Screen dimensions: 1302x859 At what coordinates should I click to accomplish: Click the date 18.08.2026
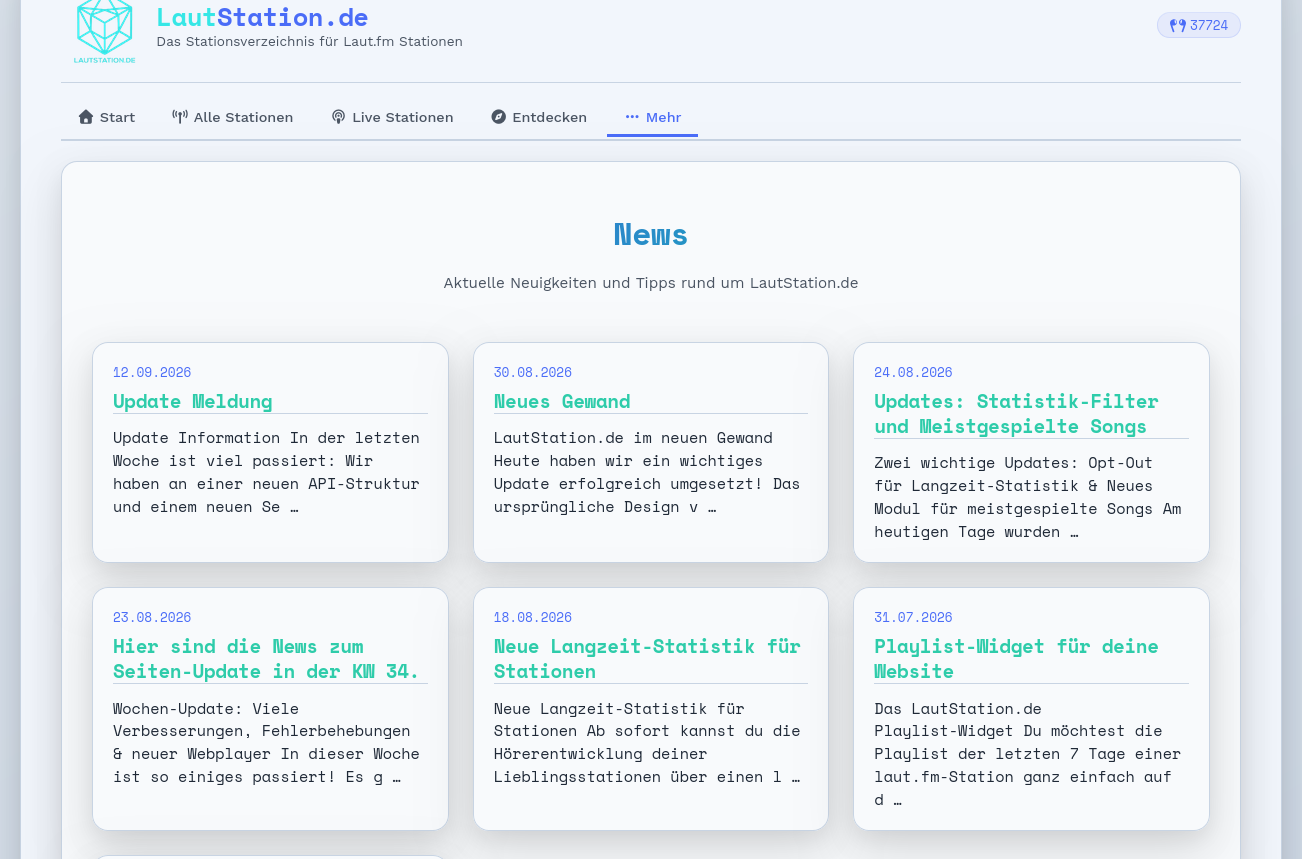click(x=533, y=617)
